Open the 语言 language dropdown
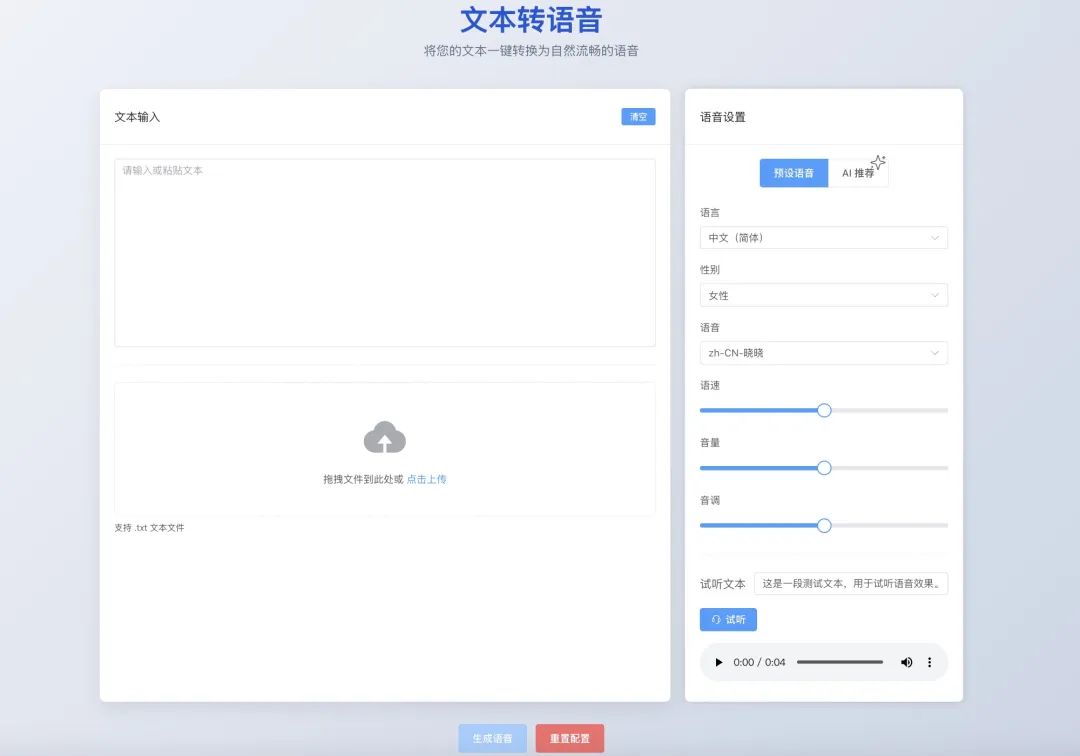1080x756 pixels. click(822, 237)
